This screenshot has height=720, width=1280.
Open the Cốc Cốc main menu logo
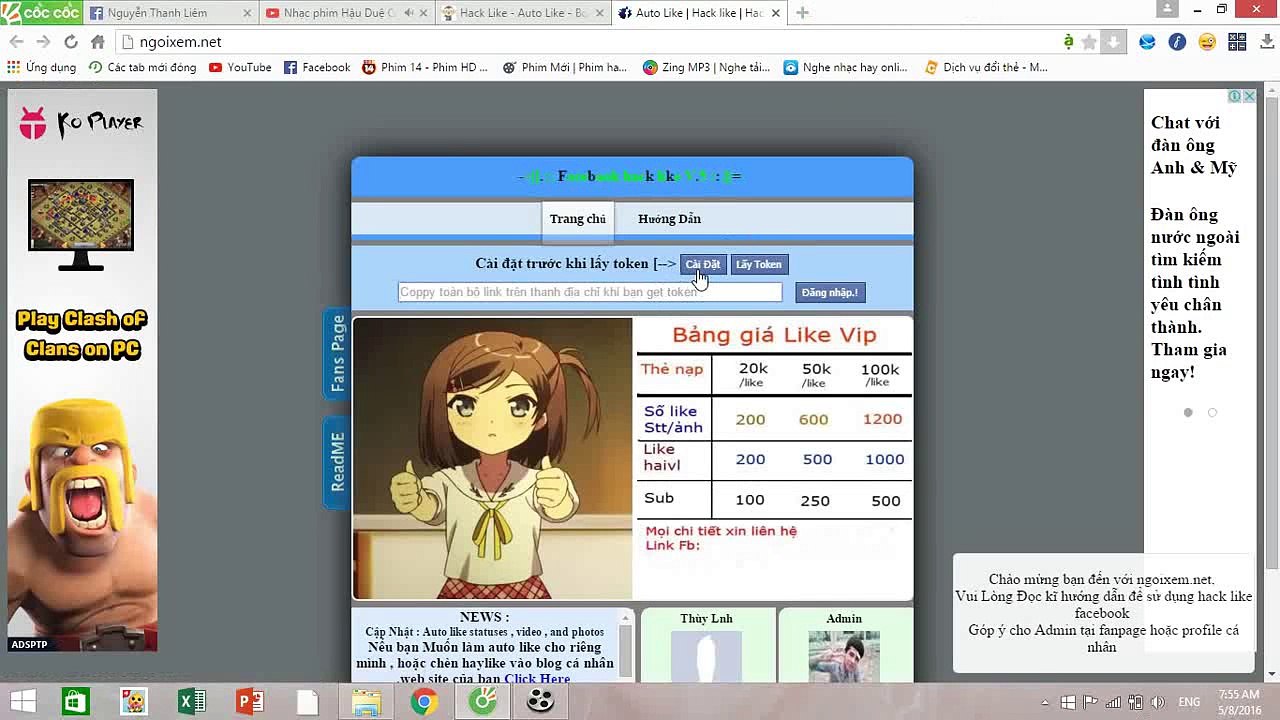click(41, 12)
